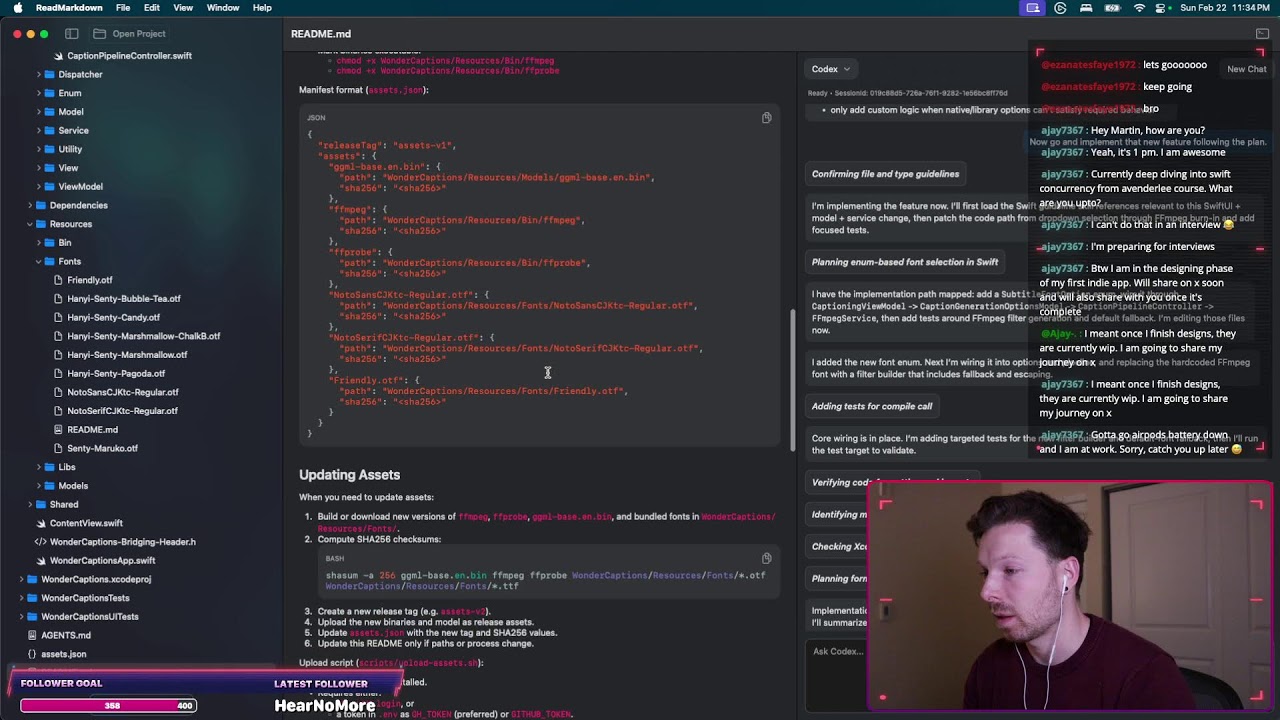
Task: Click the braces icon of assets.json
Action: 32,654
